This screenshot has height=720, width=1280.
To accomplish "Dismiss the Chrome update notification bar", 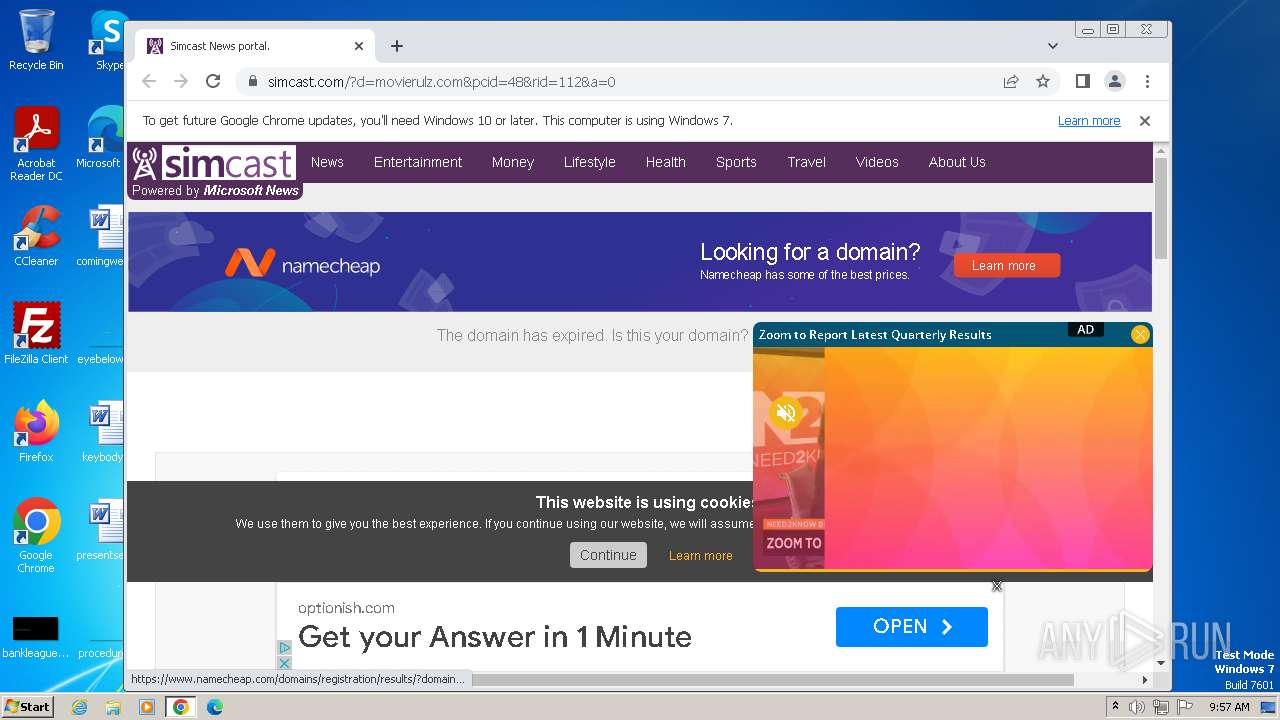I will [x=1145, y=120].
